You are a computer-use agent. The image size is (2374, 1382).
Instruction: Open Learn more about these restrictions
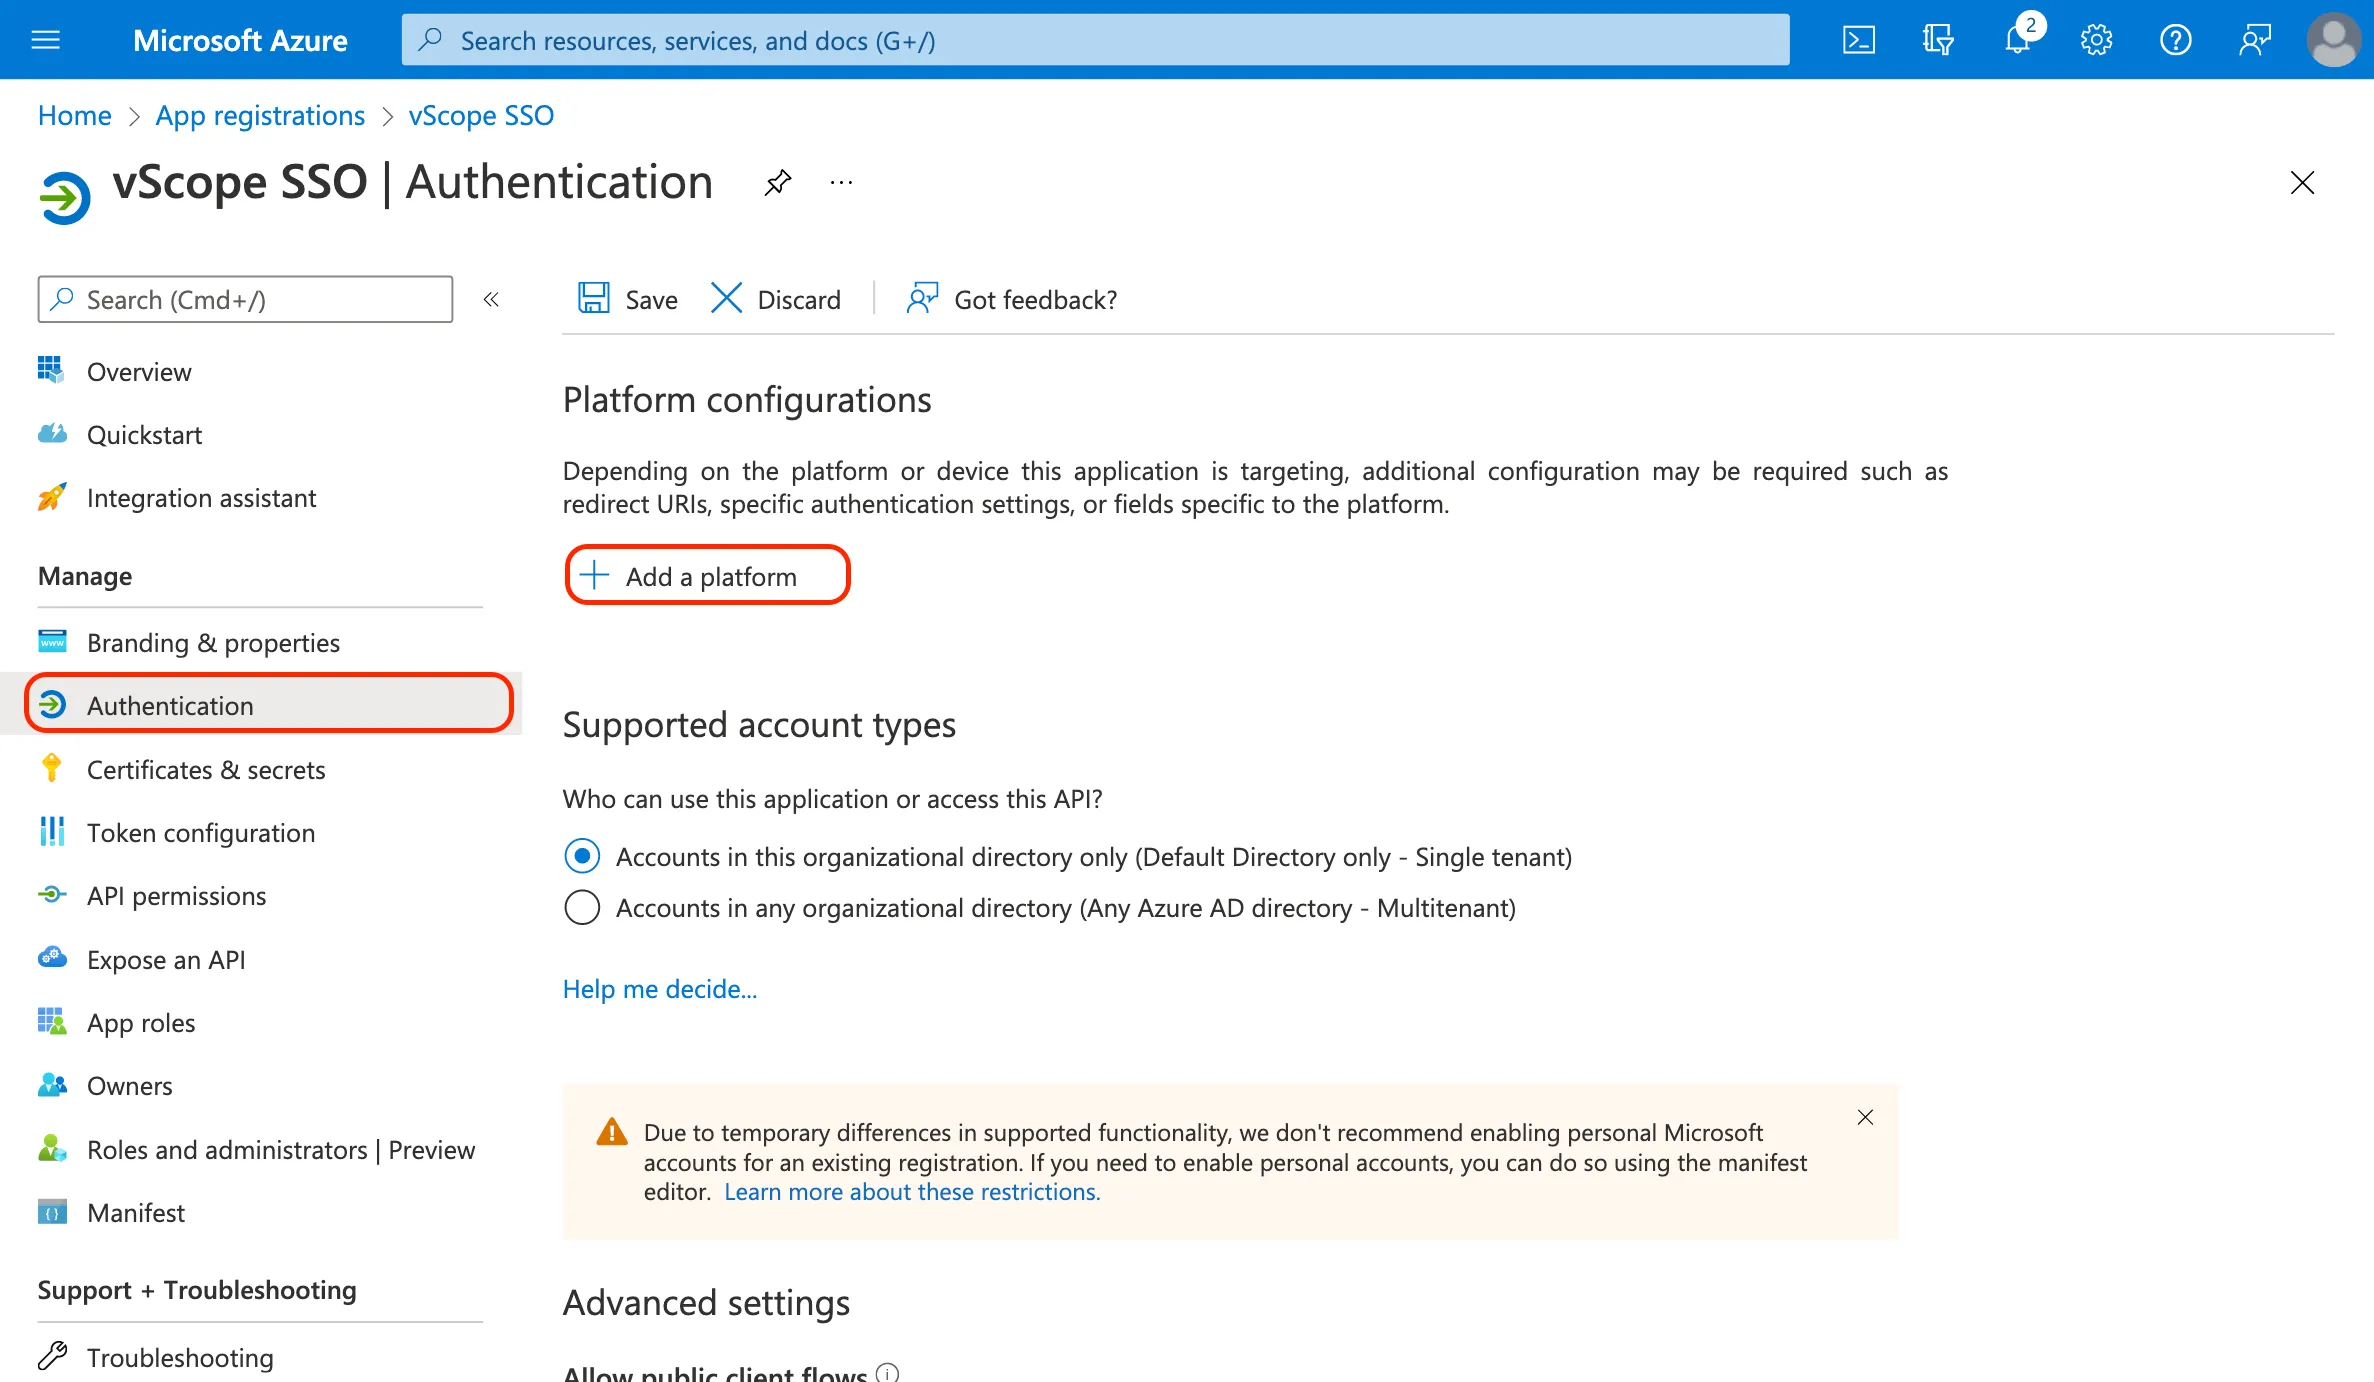(x=912, y=1192)
